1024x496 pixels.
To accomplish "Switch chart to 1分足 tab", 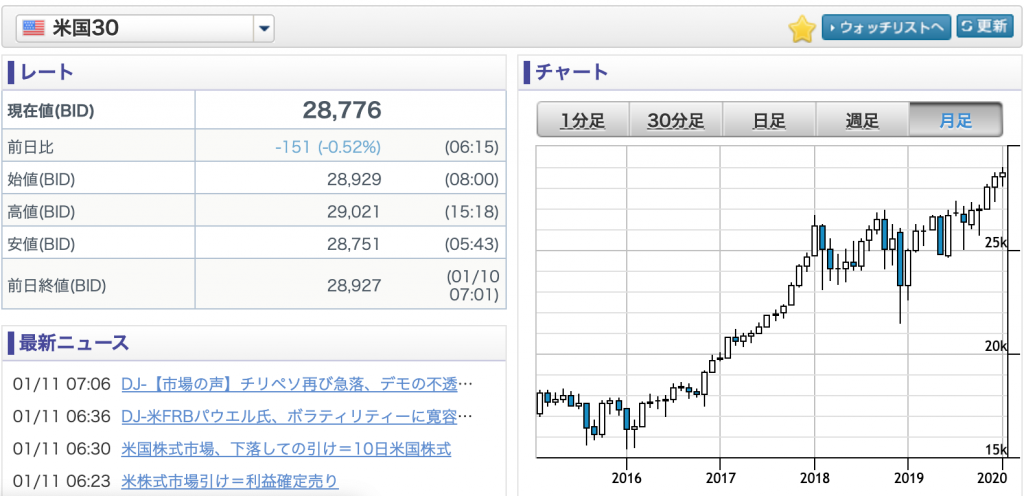I will click(583, 119).
